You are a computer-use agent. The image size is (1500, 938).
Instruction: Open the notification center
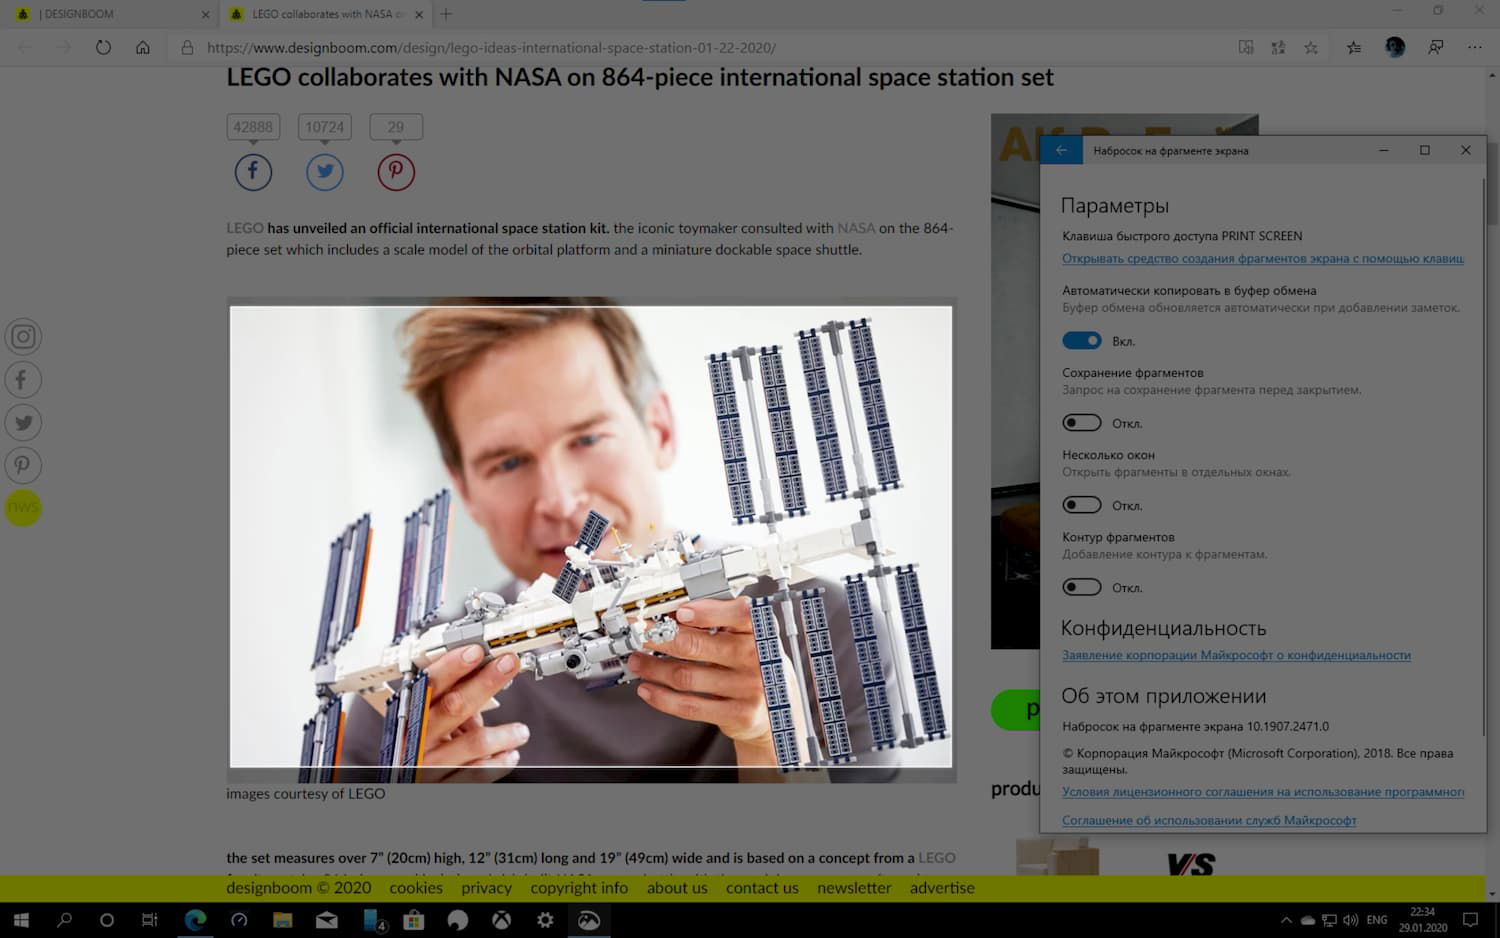coord(1470,920)
